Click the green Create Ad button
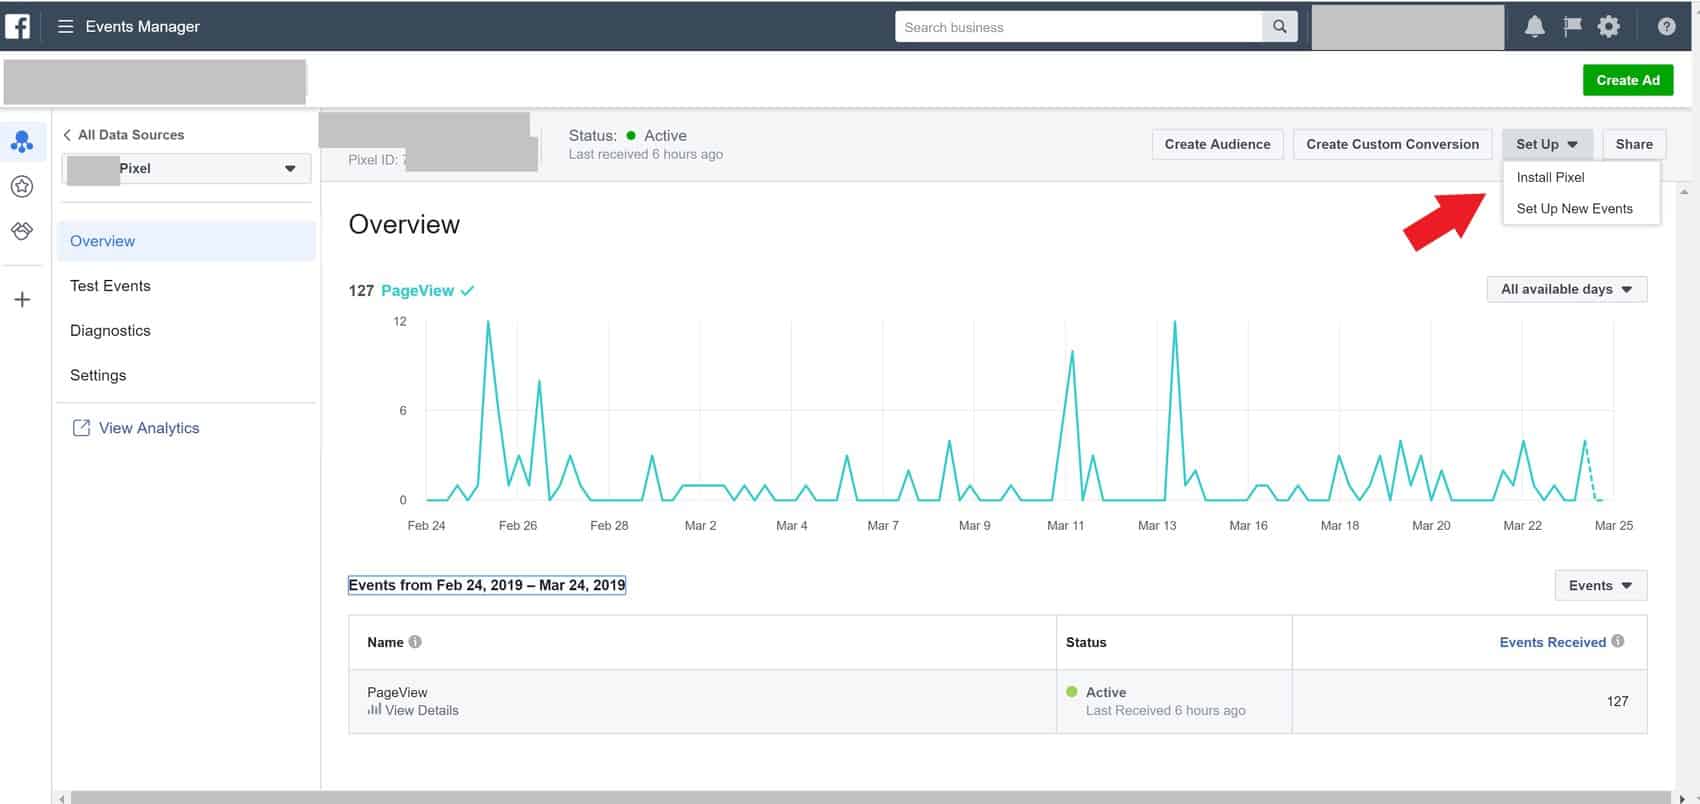 (1628, 80)
